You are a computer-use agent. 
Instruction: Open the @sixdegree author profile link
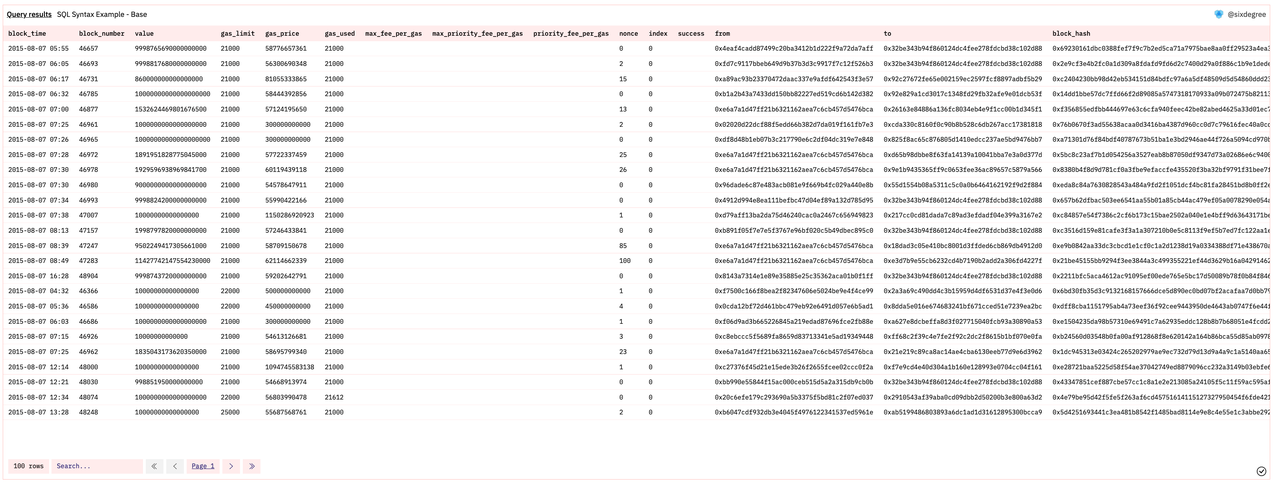tap(1248, 15)
